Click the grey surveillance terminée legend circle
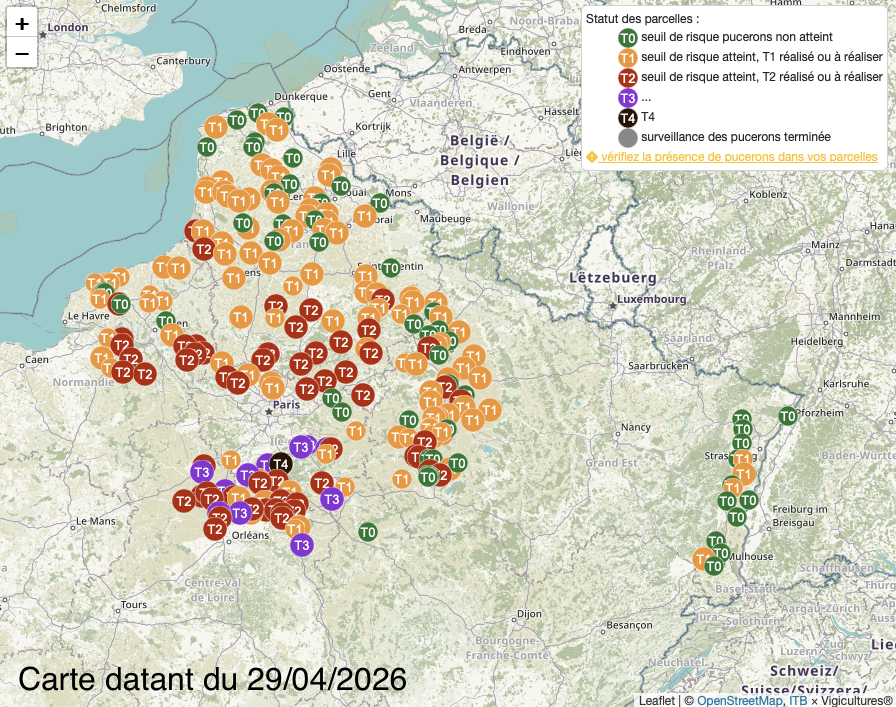 (628, 138)
